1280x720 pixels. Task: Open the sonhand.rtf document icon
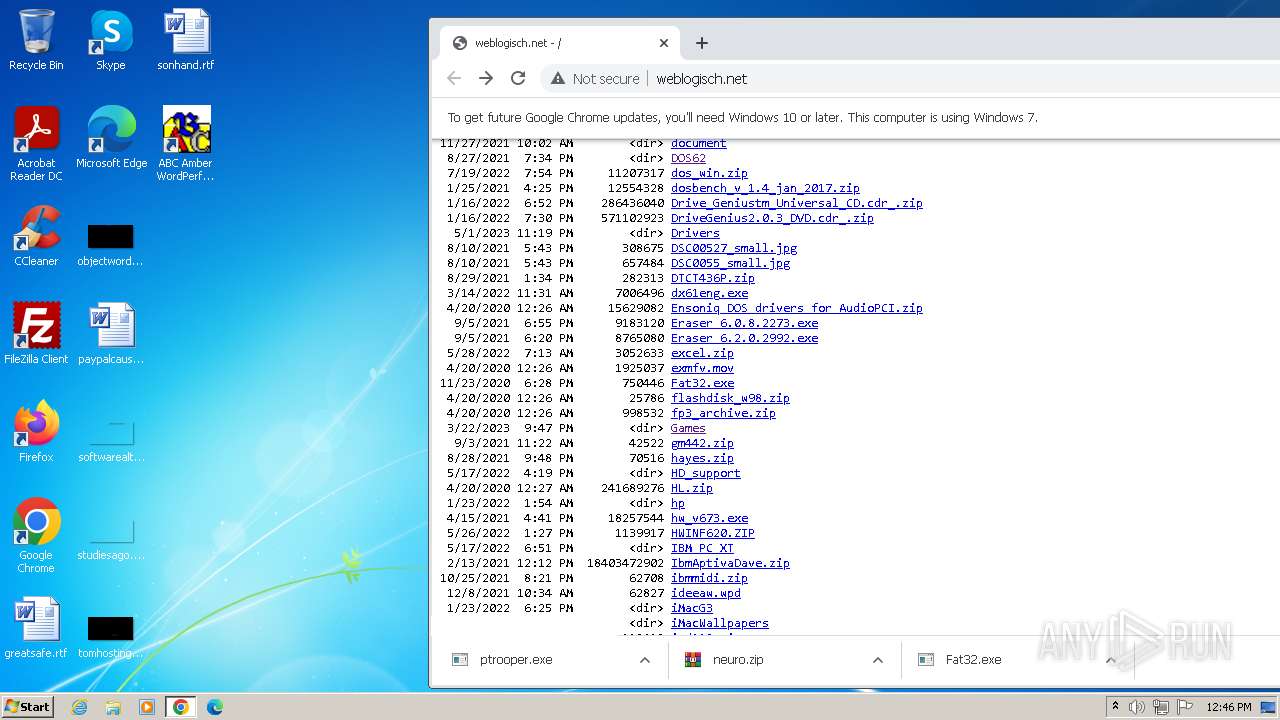[x=185, y=40]
